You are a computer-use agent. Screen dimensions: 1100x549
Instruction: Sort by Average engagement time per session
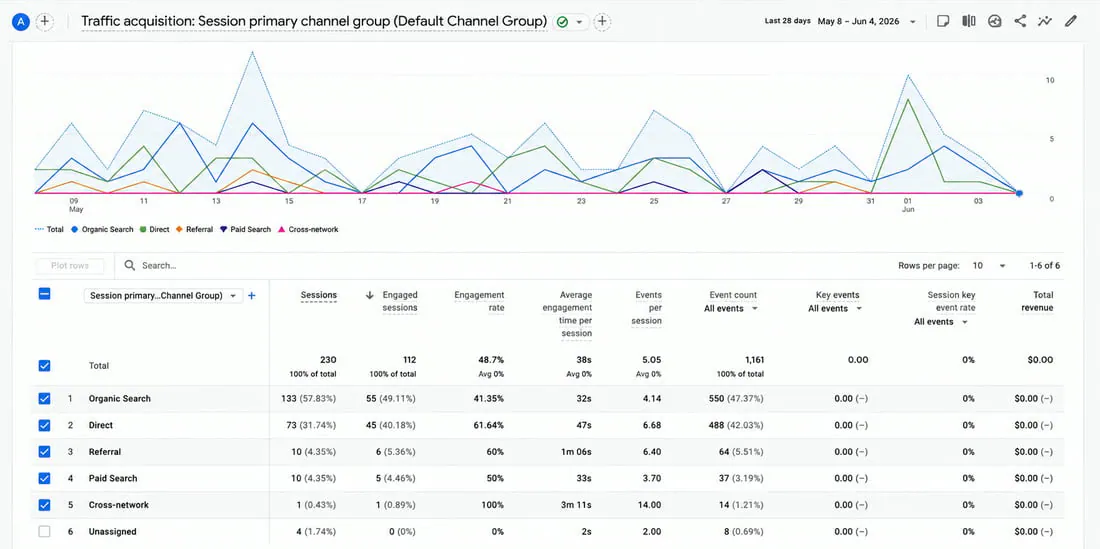click(568, 314)
